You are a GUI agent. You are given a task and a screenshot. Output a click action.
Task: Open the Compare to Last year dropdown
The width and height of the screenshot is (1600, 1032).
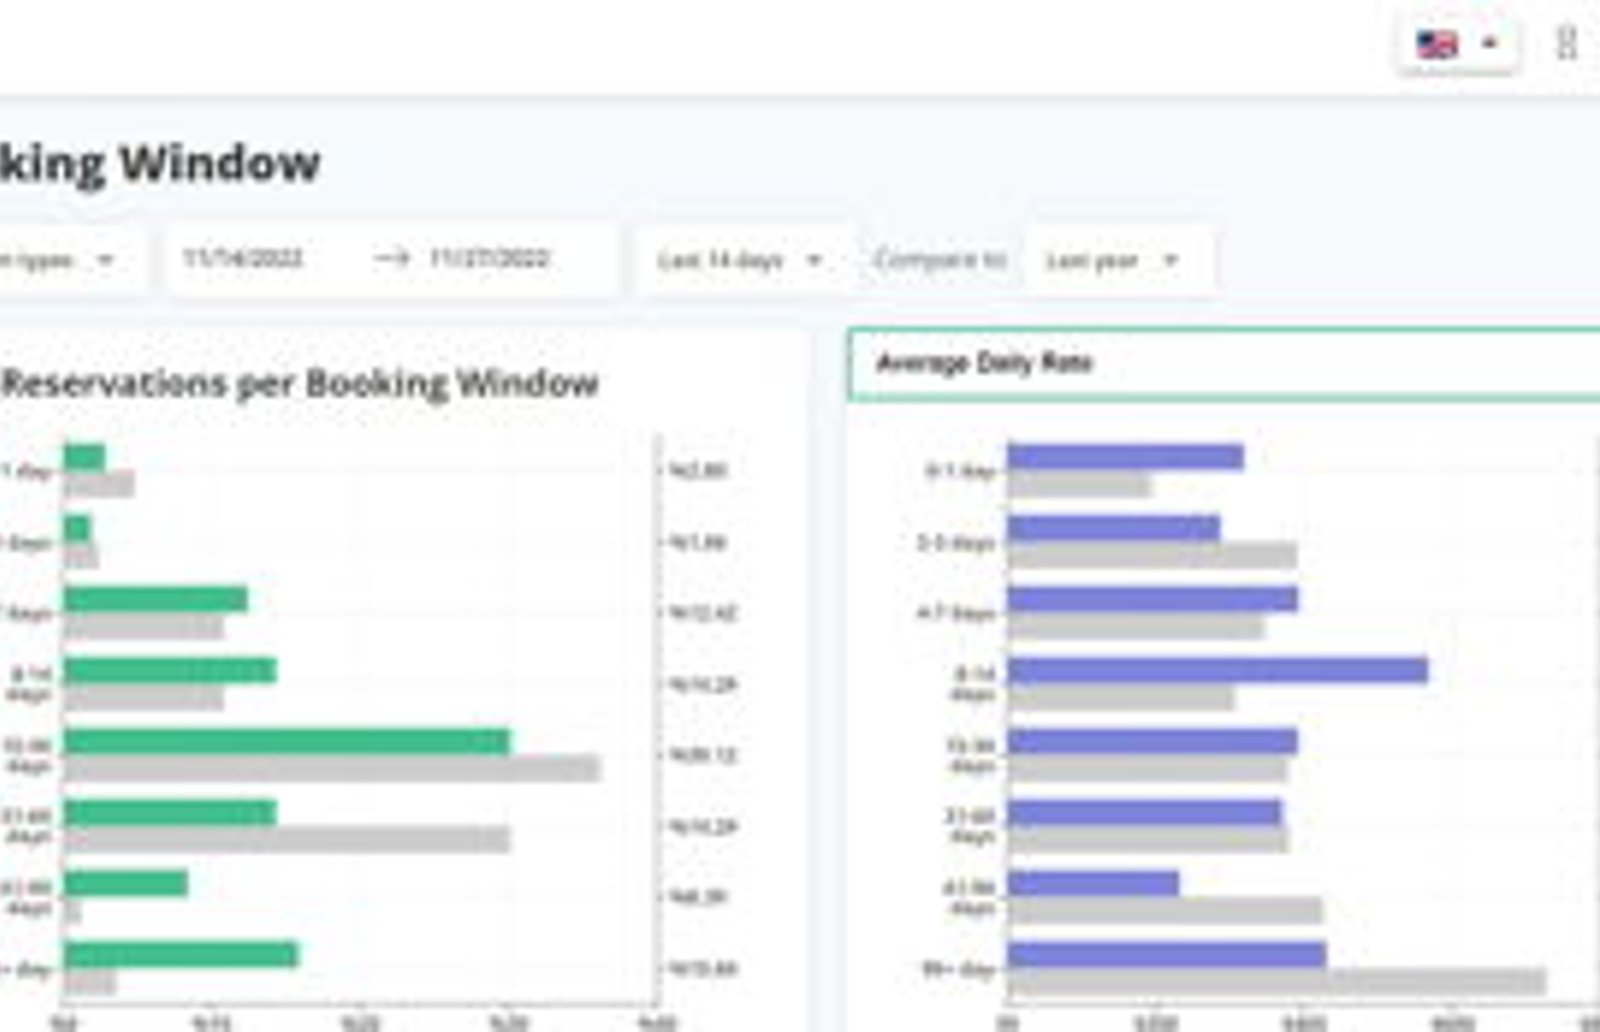pyautogui.click(x=1118, y=260)
